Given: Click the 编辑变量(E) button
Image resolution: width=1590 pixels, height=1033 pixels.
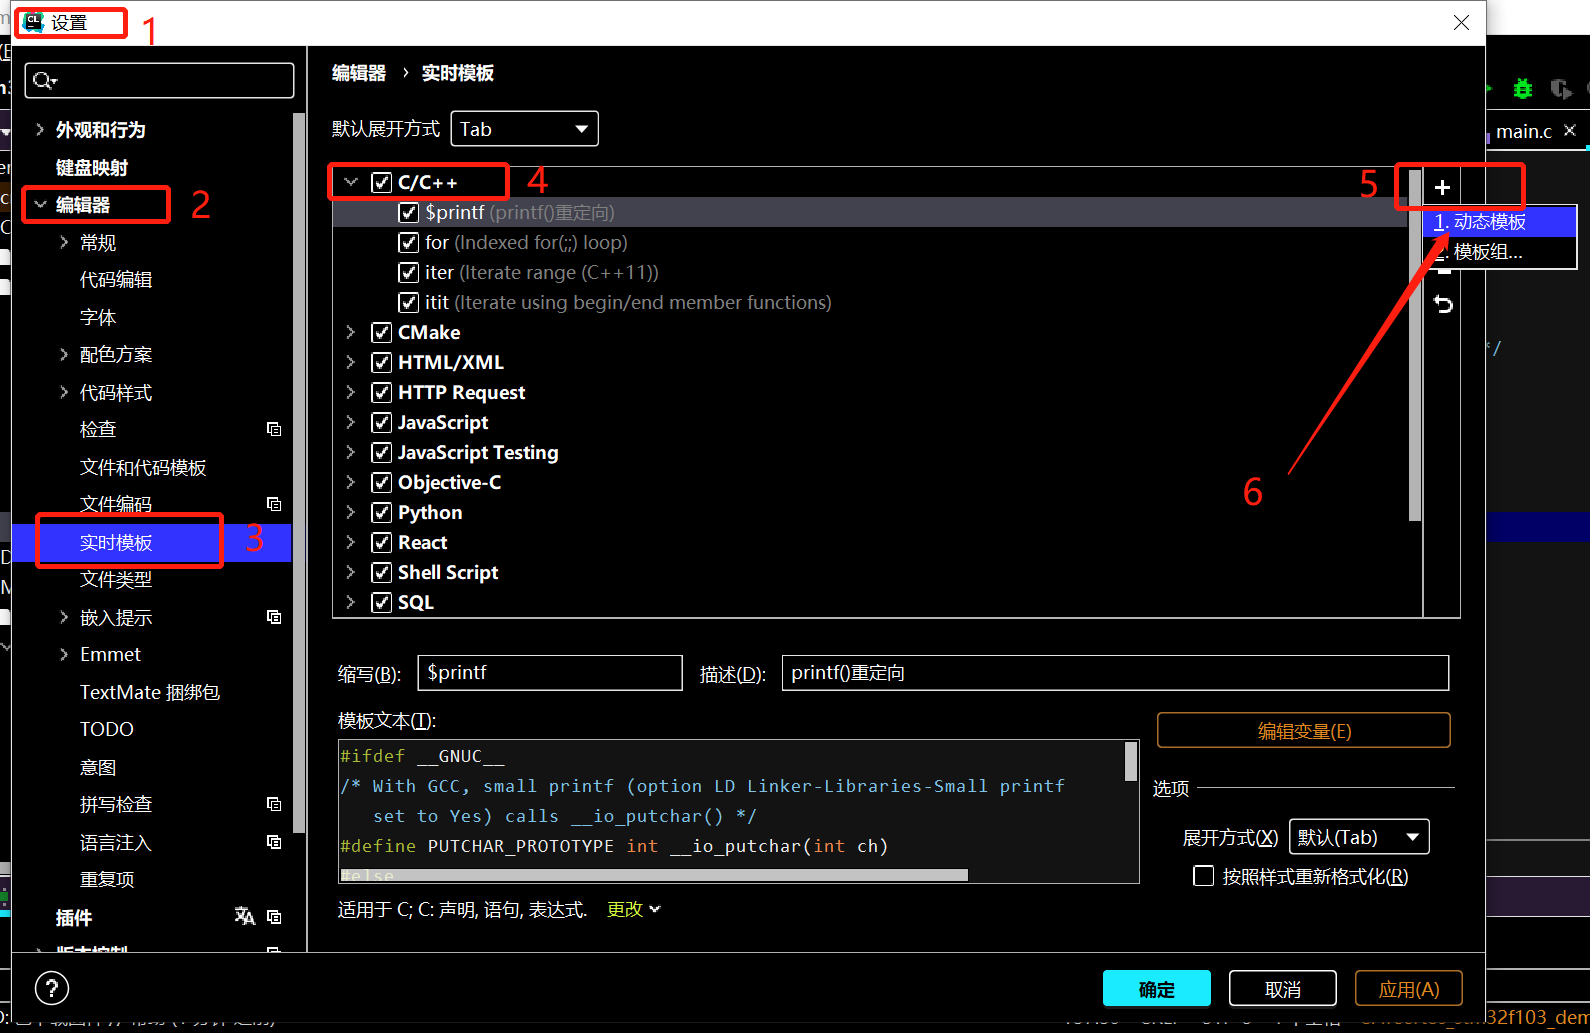Looking at the screenshot, I should click(x=1304, y=730).
